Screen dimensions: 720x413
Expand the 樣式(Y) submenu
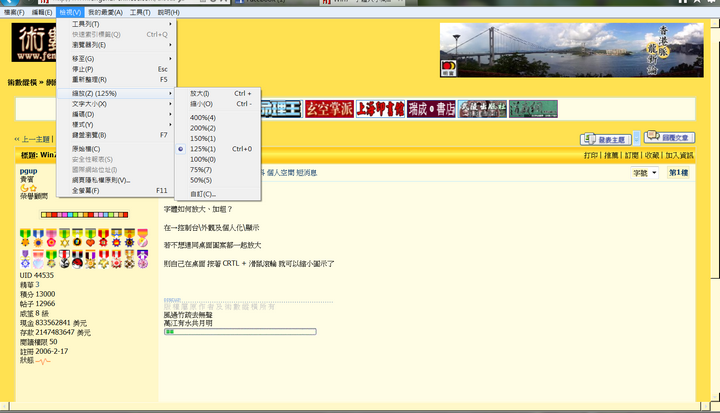coord(116,124)
